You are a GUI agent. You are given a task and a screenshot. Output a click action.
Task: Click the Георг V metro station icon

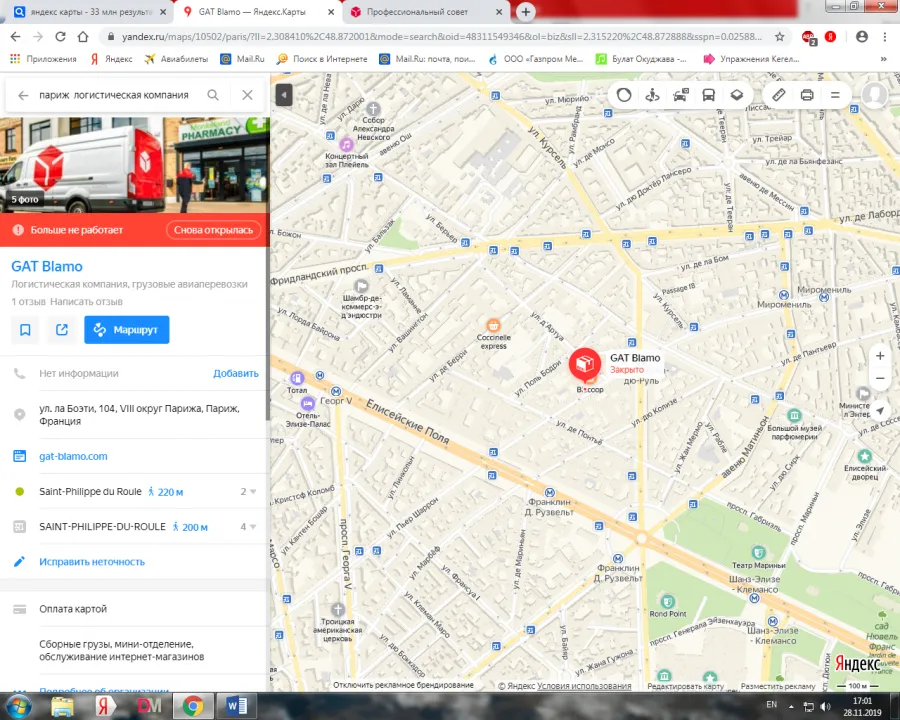336,392
